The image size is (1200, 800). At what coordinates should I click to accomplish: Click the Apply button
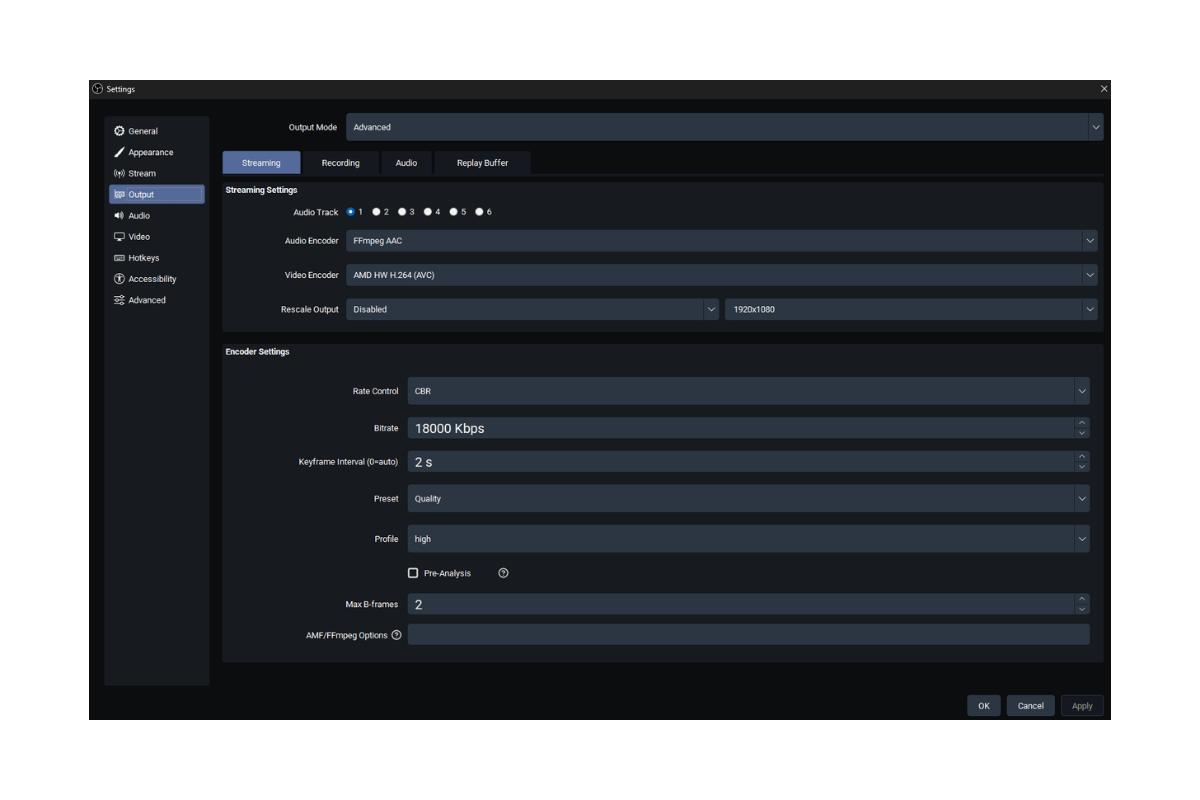pyautogui.click(x=1083, y=706)
